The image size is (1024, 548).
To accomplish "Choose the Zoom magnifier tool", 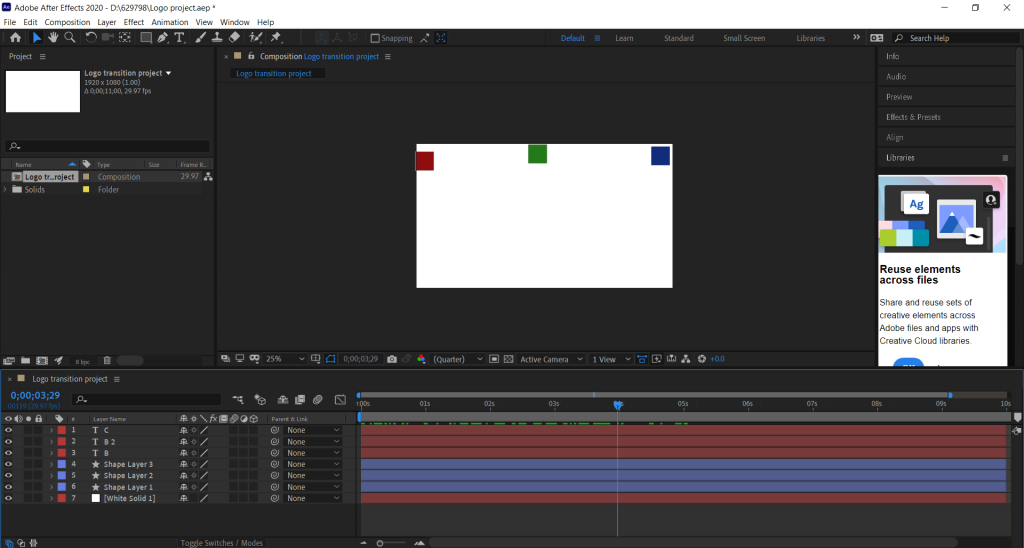I will [x=70, y=38].
